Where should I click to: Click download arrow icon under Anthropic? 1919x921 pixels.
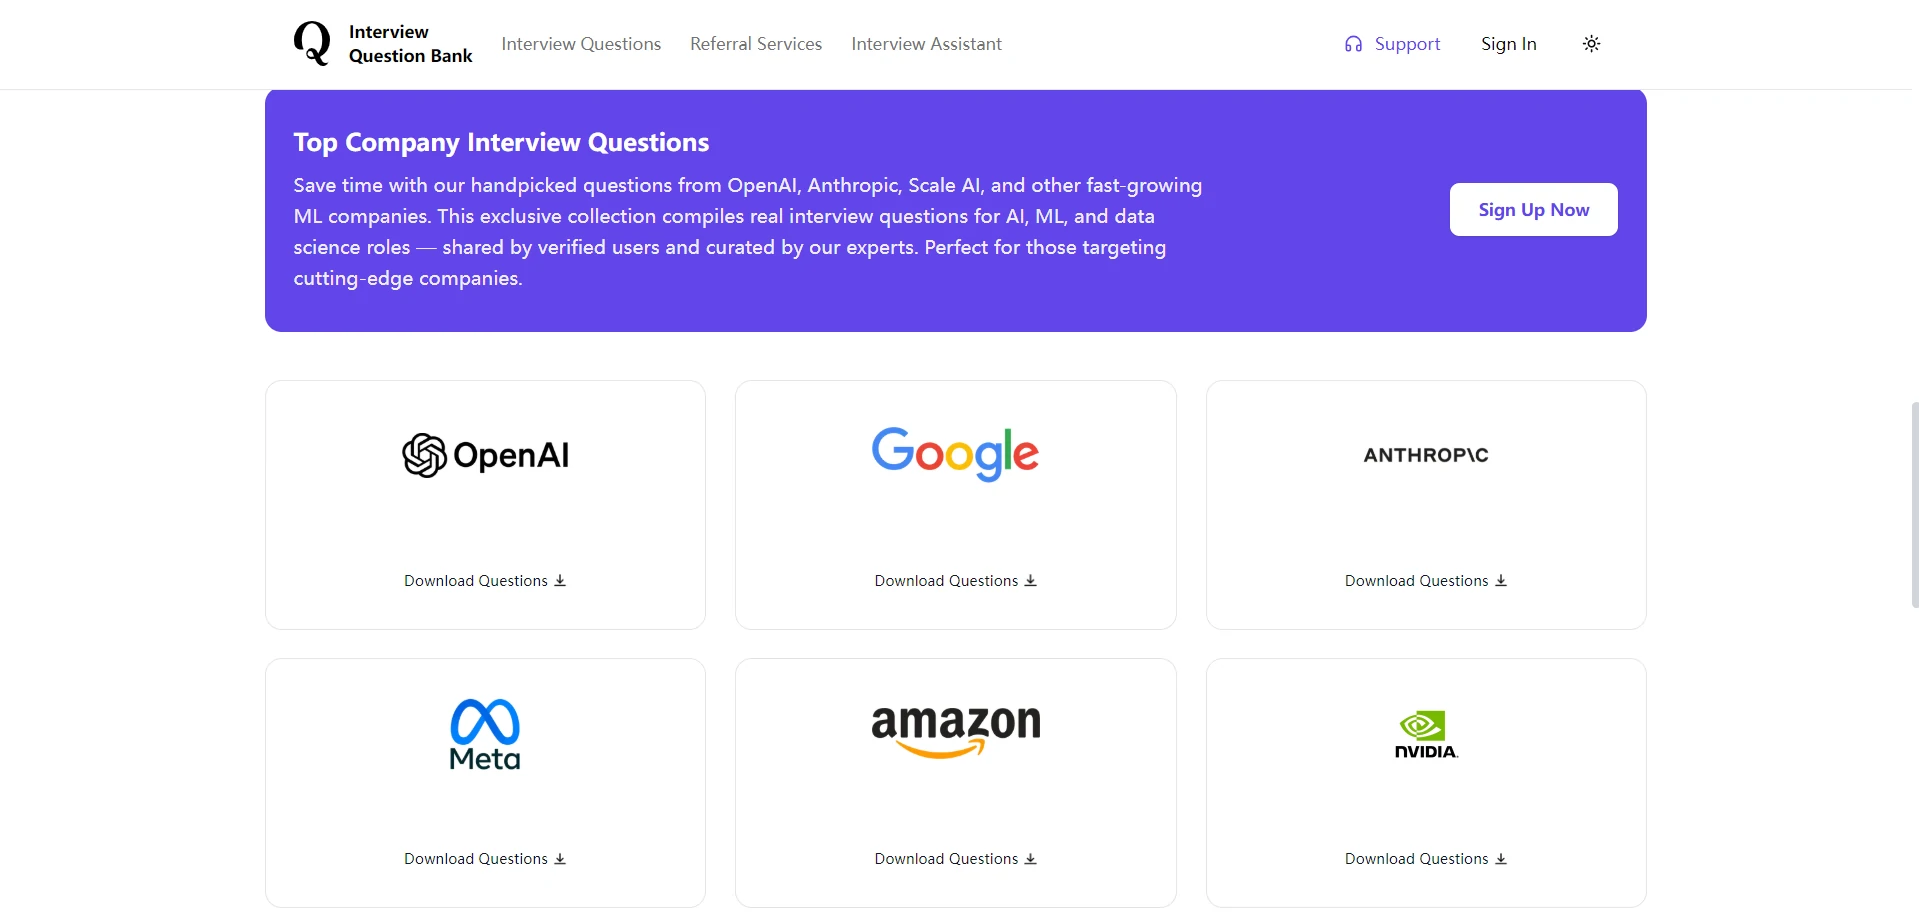[x=1501, y=581]
